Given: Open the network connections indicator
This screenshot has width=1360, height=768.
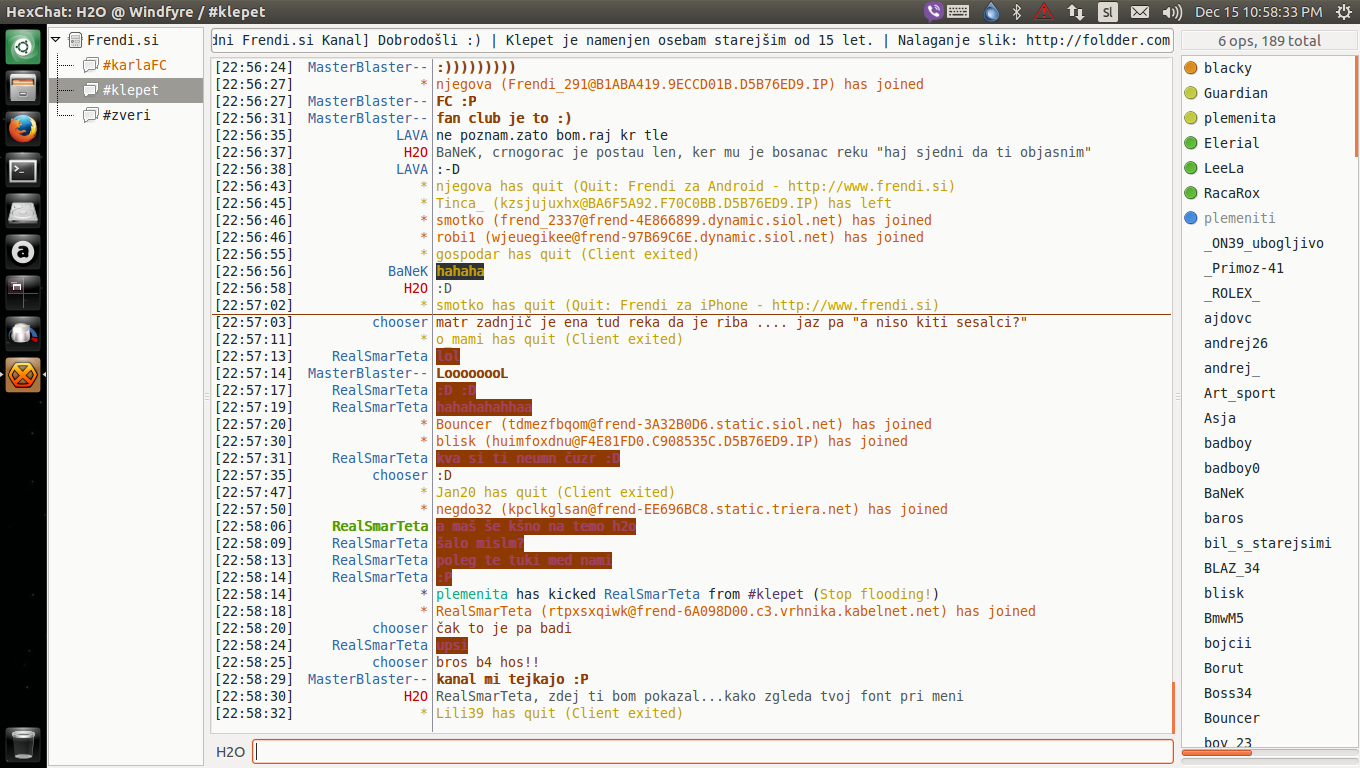Looking at the screenshot, I should (x=1076, y=12).
